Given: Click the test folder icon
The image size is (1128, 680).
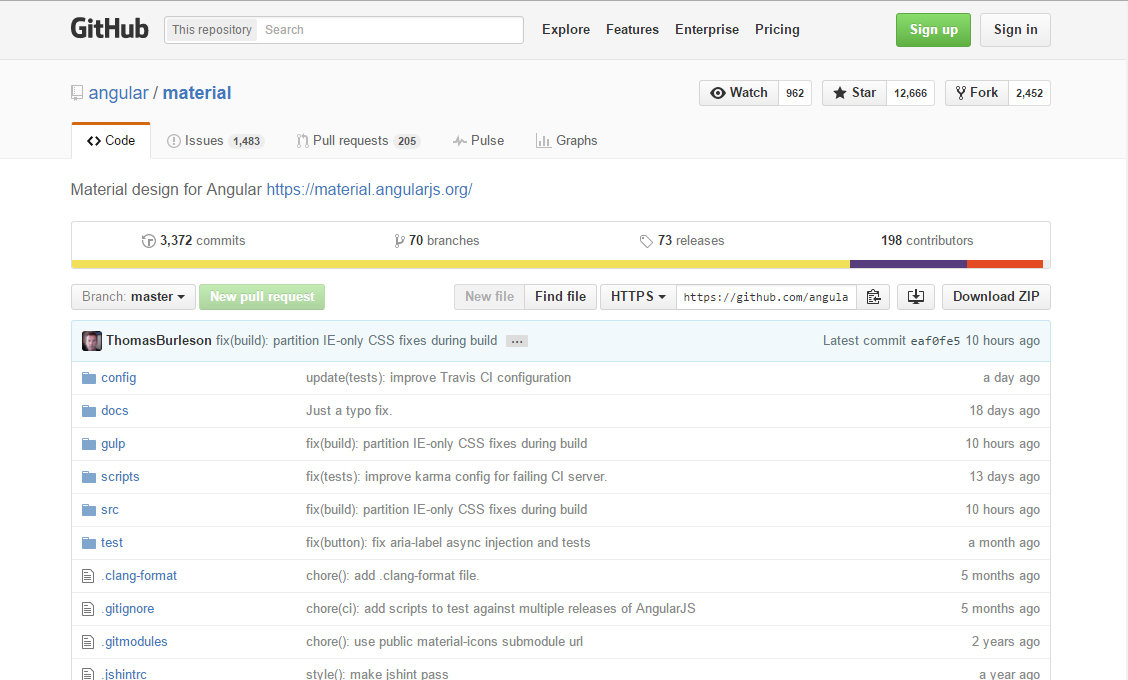Looking at the screenshot, I should point(88,543).
